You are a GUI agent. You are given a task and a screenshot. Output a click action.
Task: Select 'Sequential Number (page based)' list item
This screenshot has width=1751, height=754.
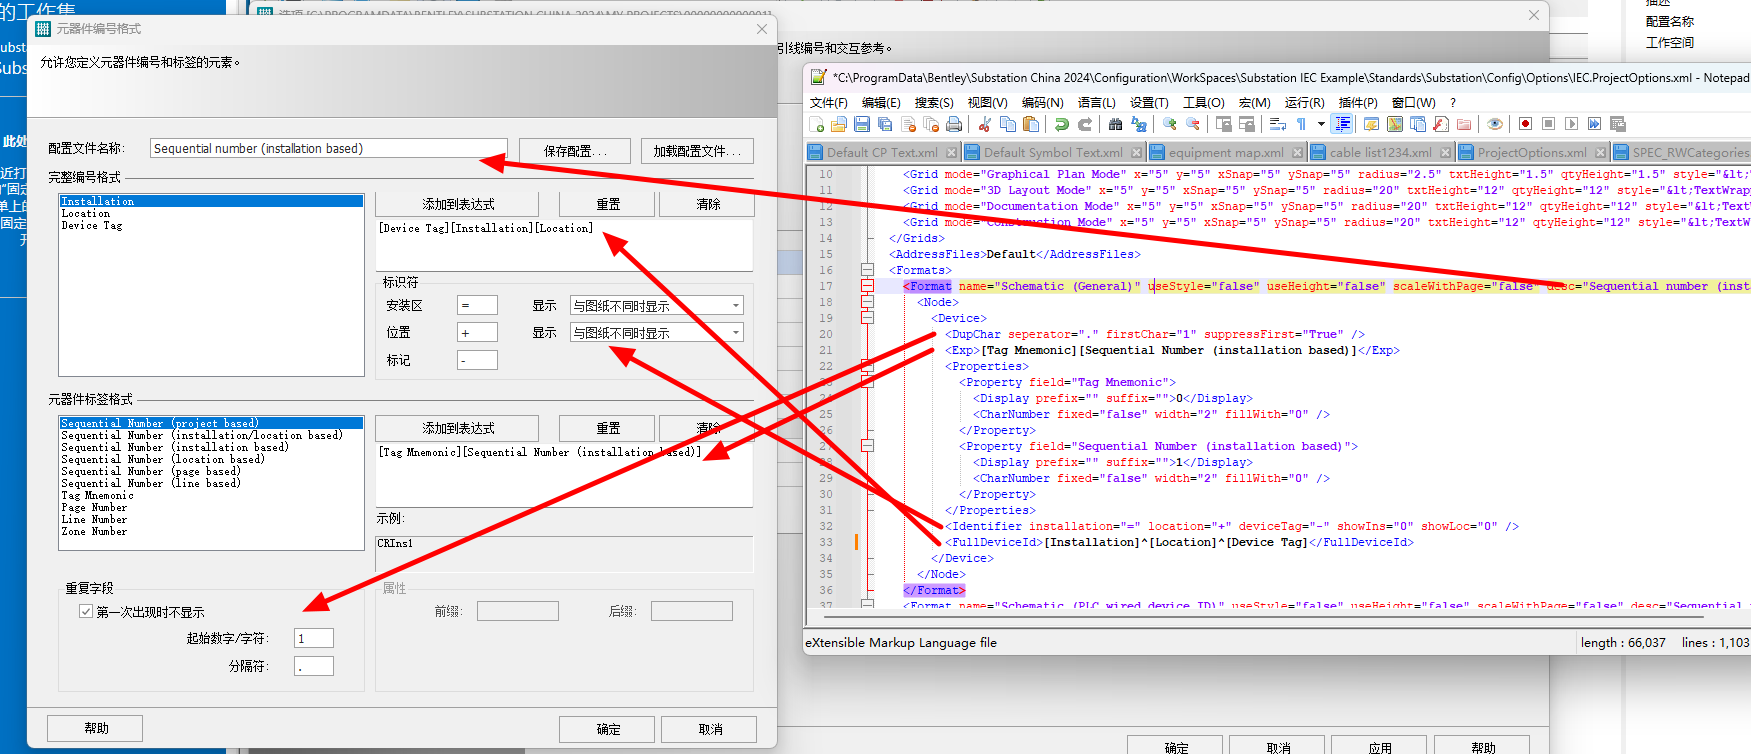[x=151, y=472]
